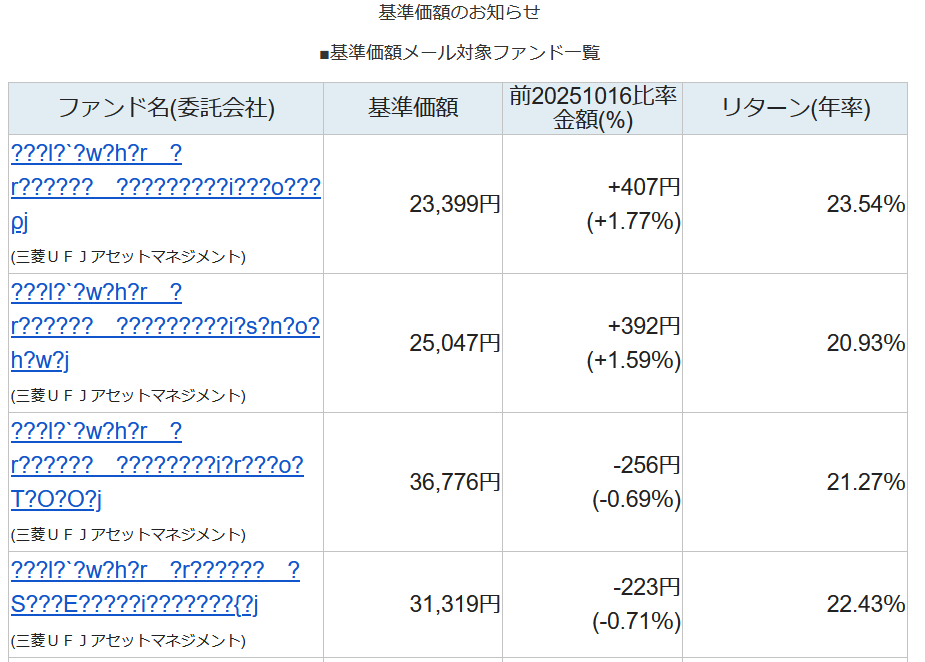Click the 基準価額 column header
The width and height of the screenshot is (925, 662).
pyautogui.click(x=413, y=108)
